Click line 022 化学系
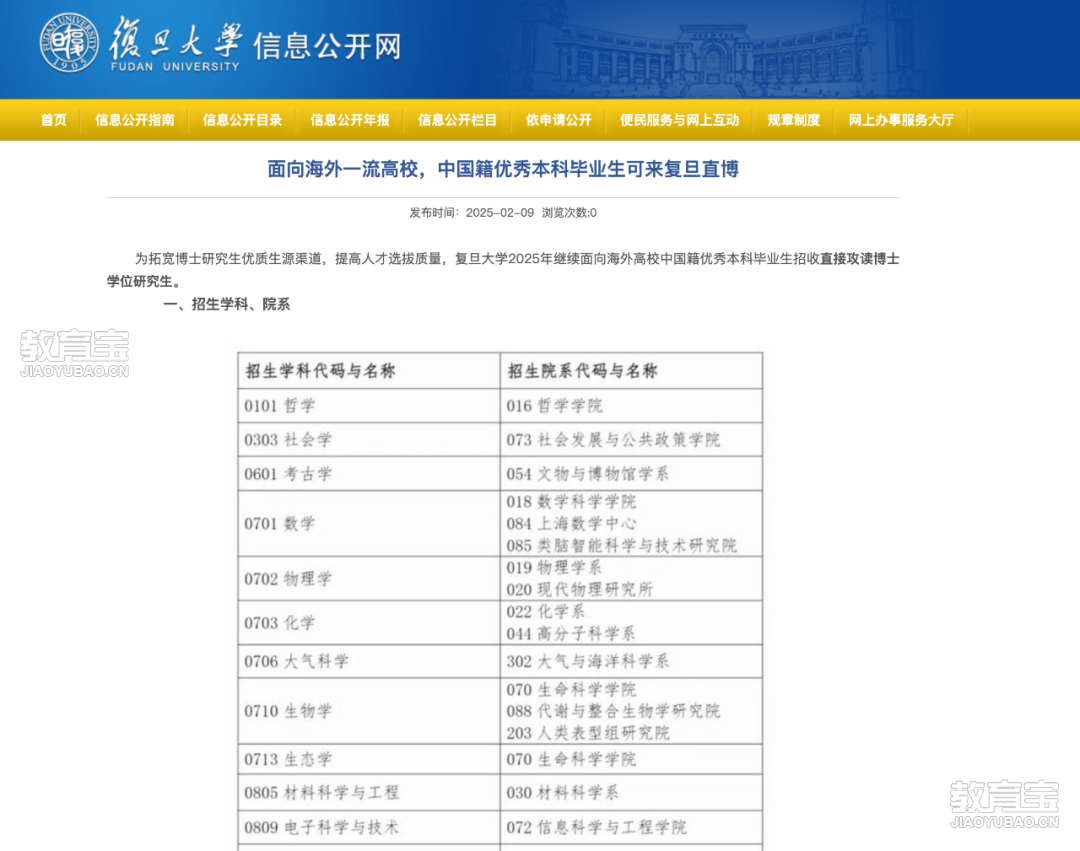The height and width of the screenshot is (851, 1080). tap(546, 611)
